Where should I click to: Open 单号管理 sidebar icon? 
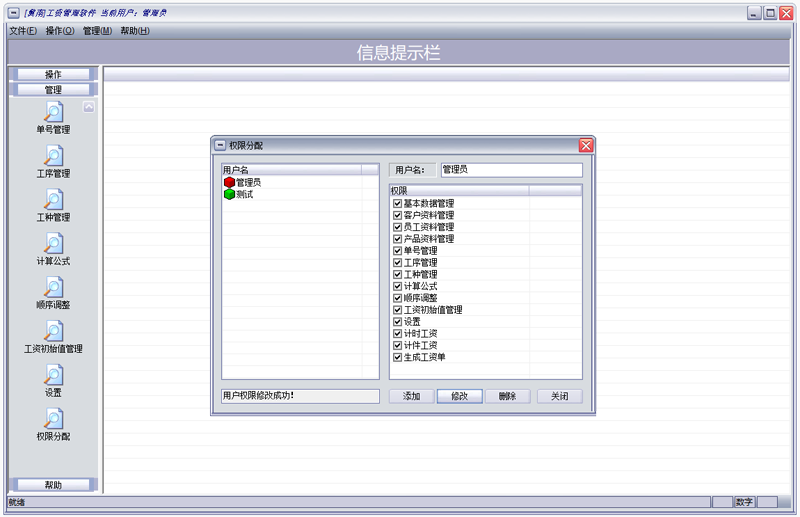54,112
